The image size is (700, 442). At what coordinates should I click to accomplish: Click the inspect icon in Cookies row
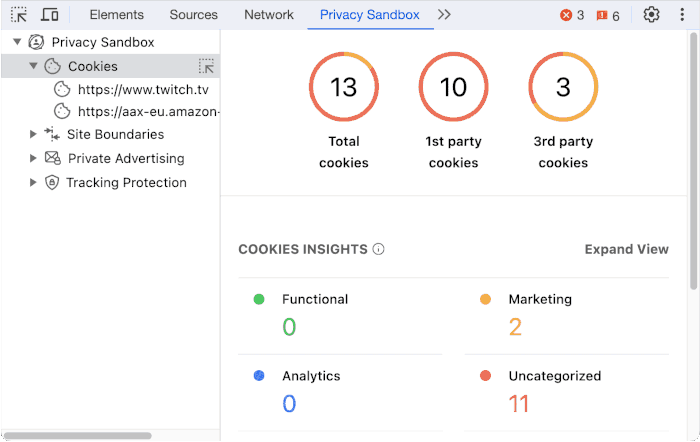(207, 66)
